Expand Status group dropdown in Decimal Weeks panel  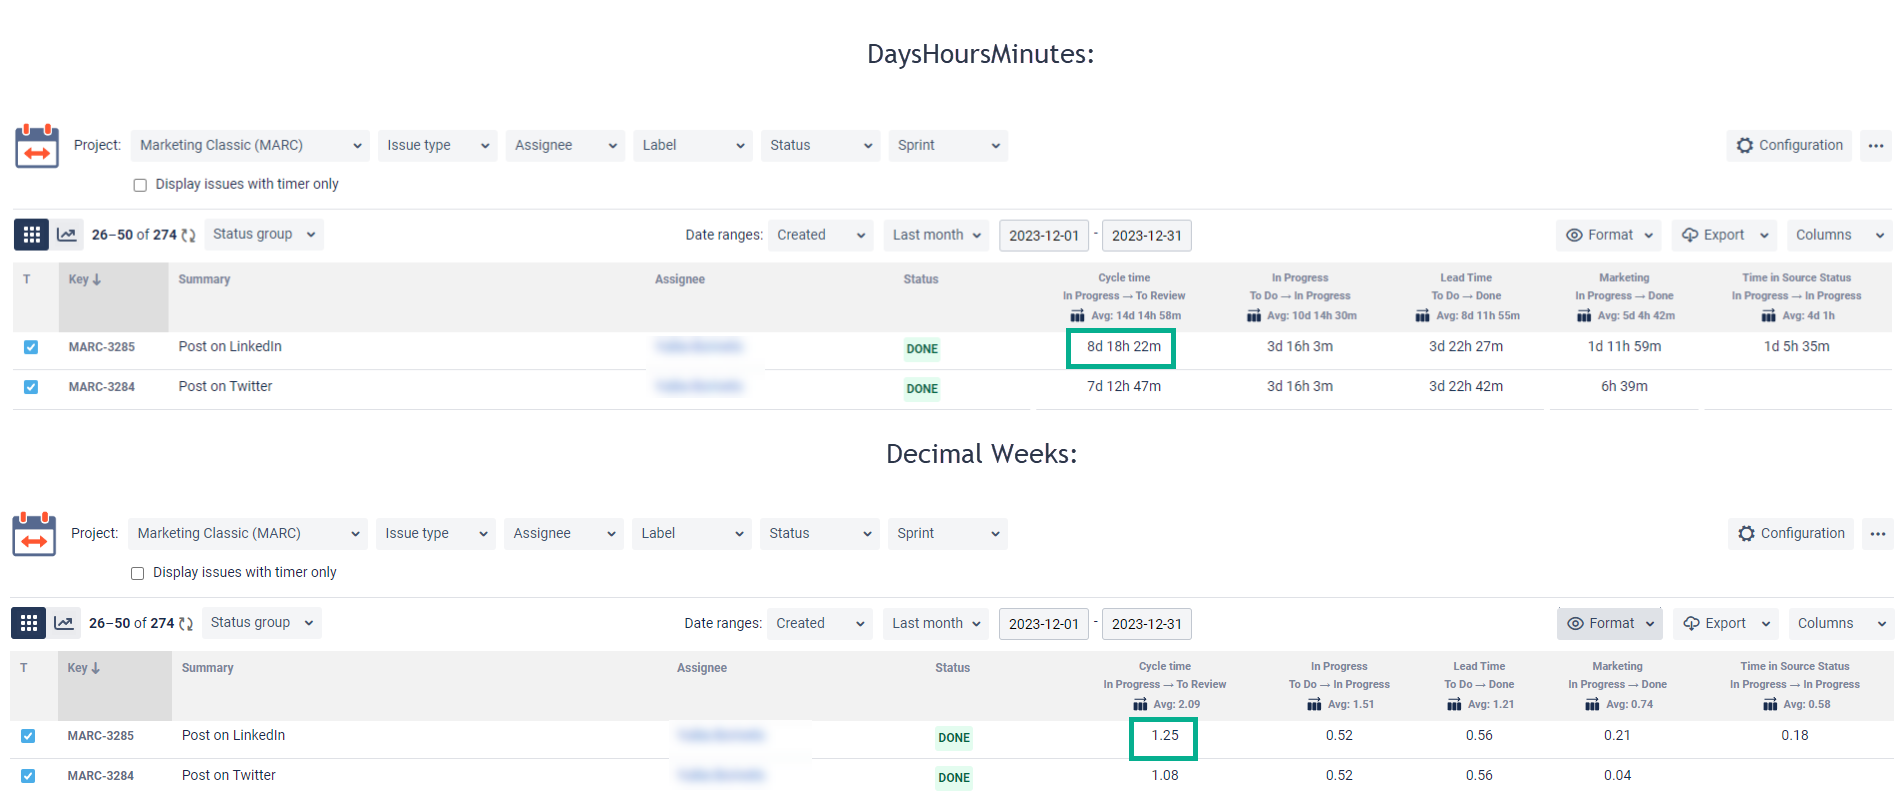point(262,623)
